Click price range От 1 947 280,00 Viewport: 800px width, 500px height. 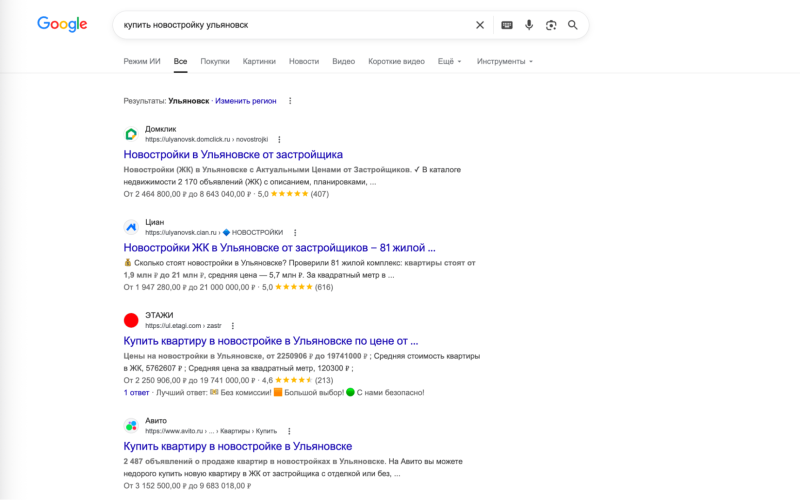pyautogui.click(x=189, y=287)
